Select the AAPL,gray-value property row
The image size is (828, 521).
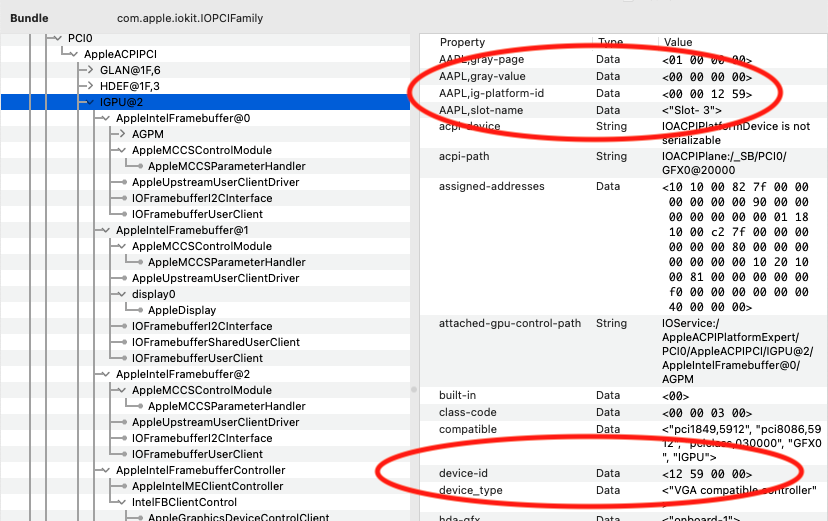(x=624, y=77)
